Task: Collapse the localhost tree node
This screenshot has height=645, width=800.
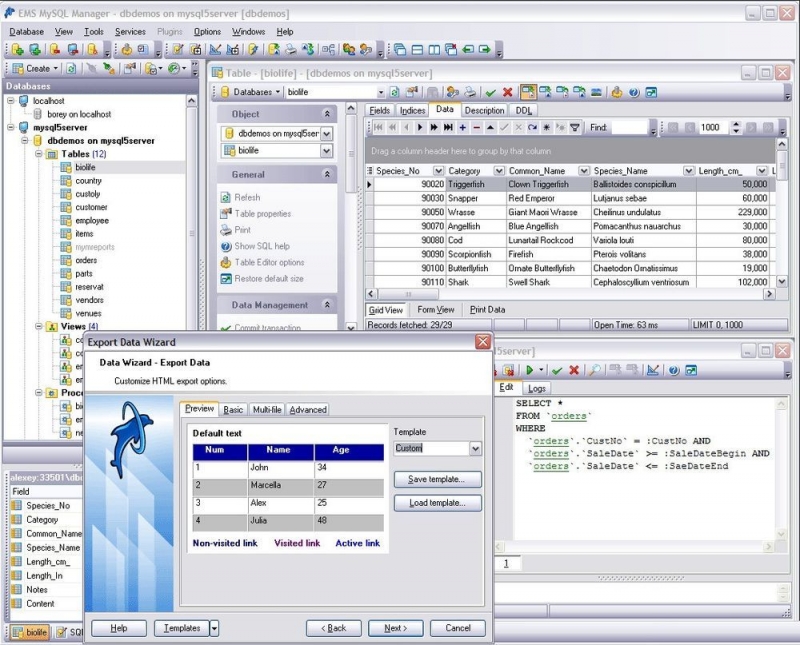Action: click(11, 101)
